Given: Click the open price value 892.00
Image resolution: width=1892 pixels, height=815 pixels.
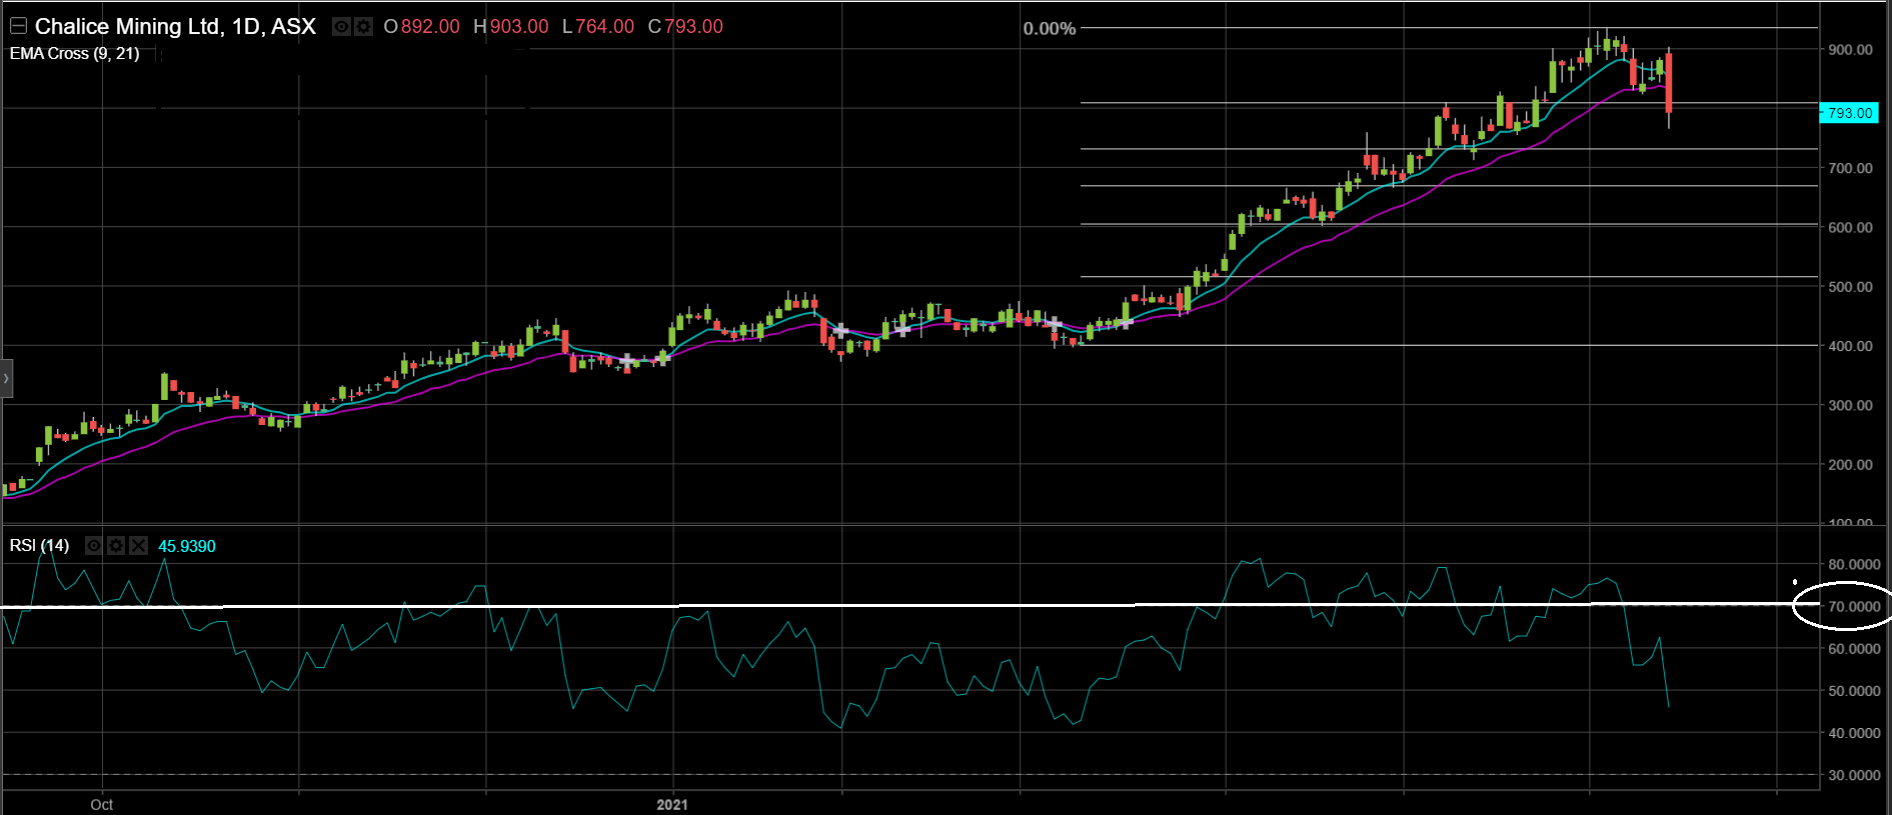Looking at the screenshot, I should pyautogui.click(x=430, y=27).
